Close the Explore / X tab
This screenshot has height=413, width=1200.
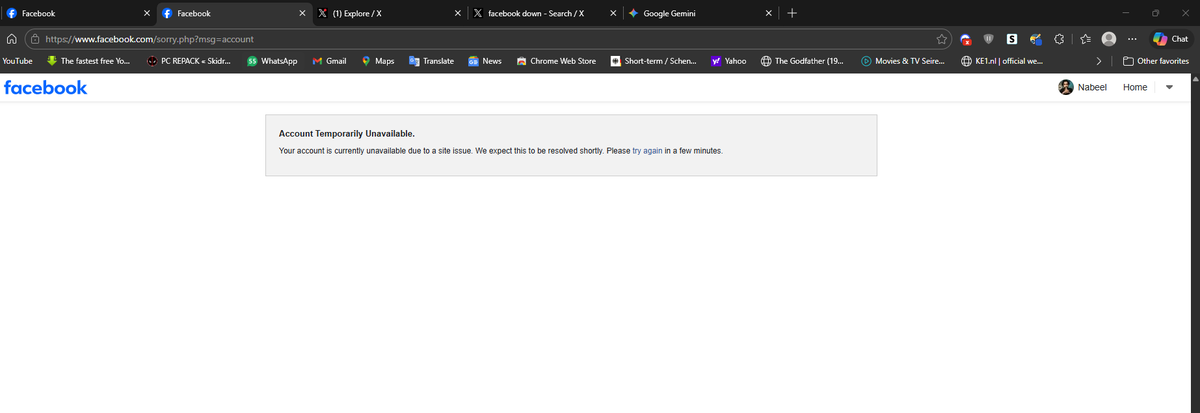click(x=457, y=14)
